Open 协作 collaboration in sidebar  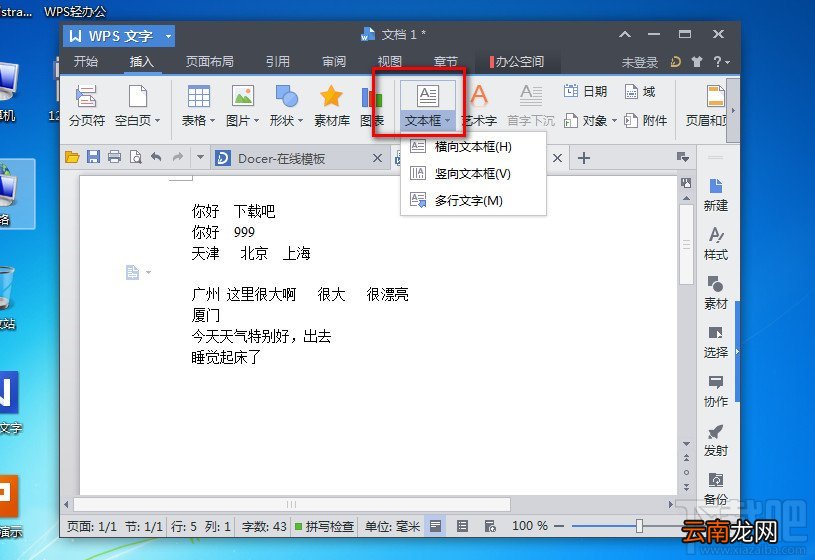pyautogui.click(x=716, y=390)
